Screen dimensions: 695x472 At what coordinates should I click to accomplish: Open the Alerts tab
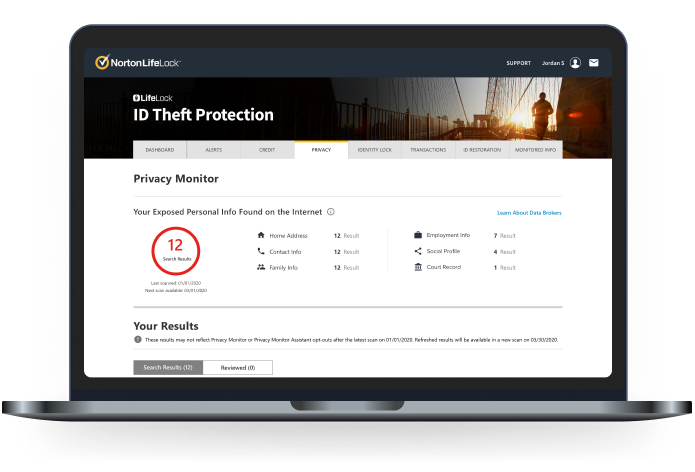click(214, 150)
